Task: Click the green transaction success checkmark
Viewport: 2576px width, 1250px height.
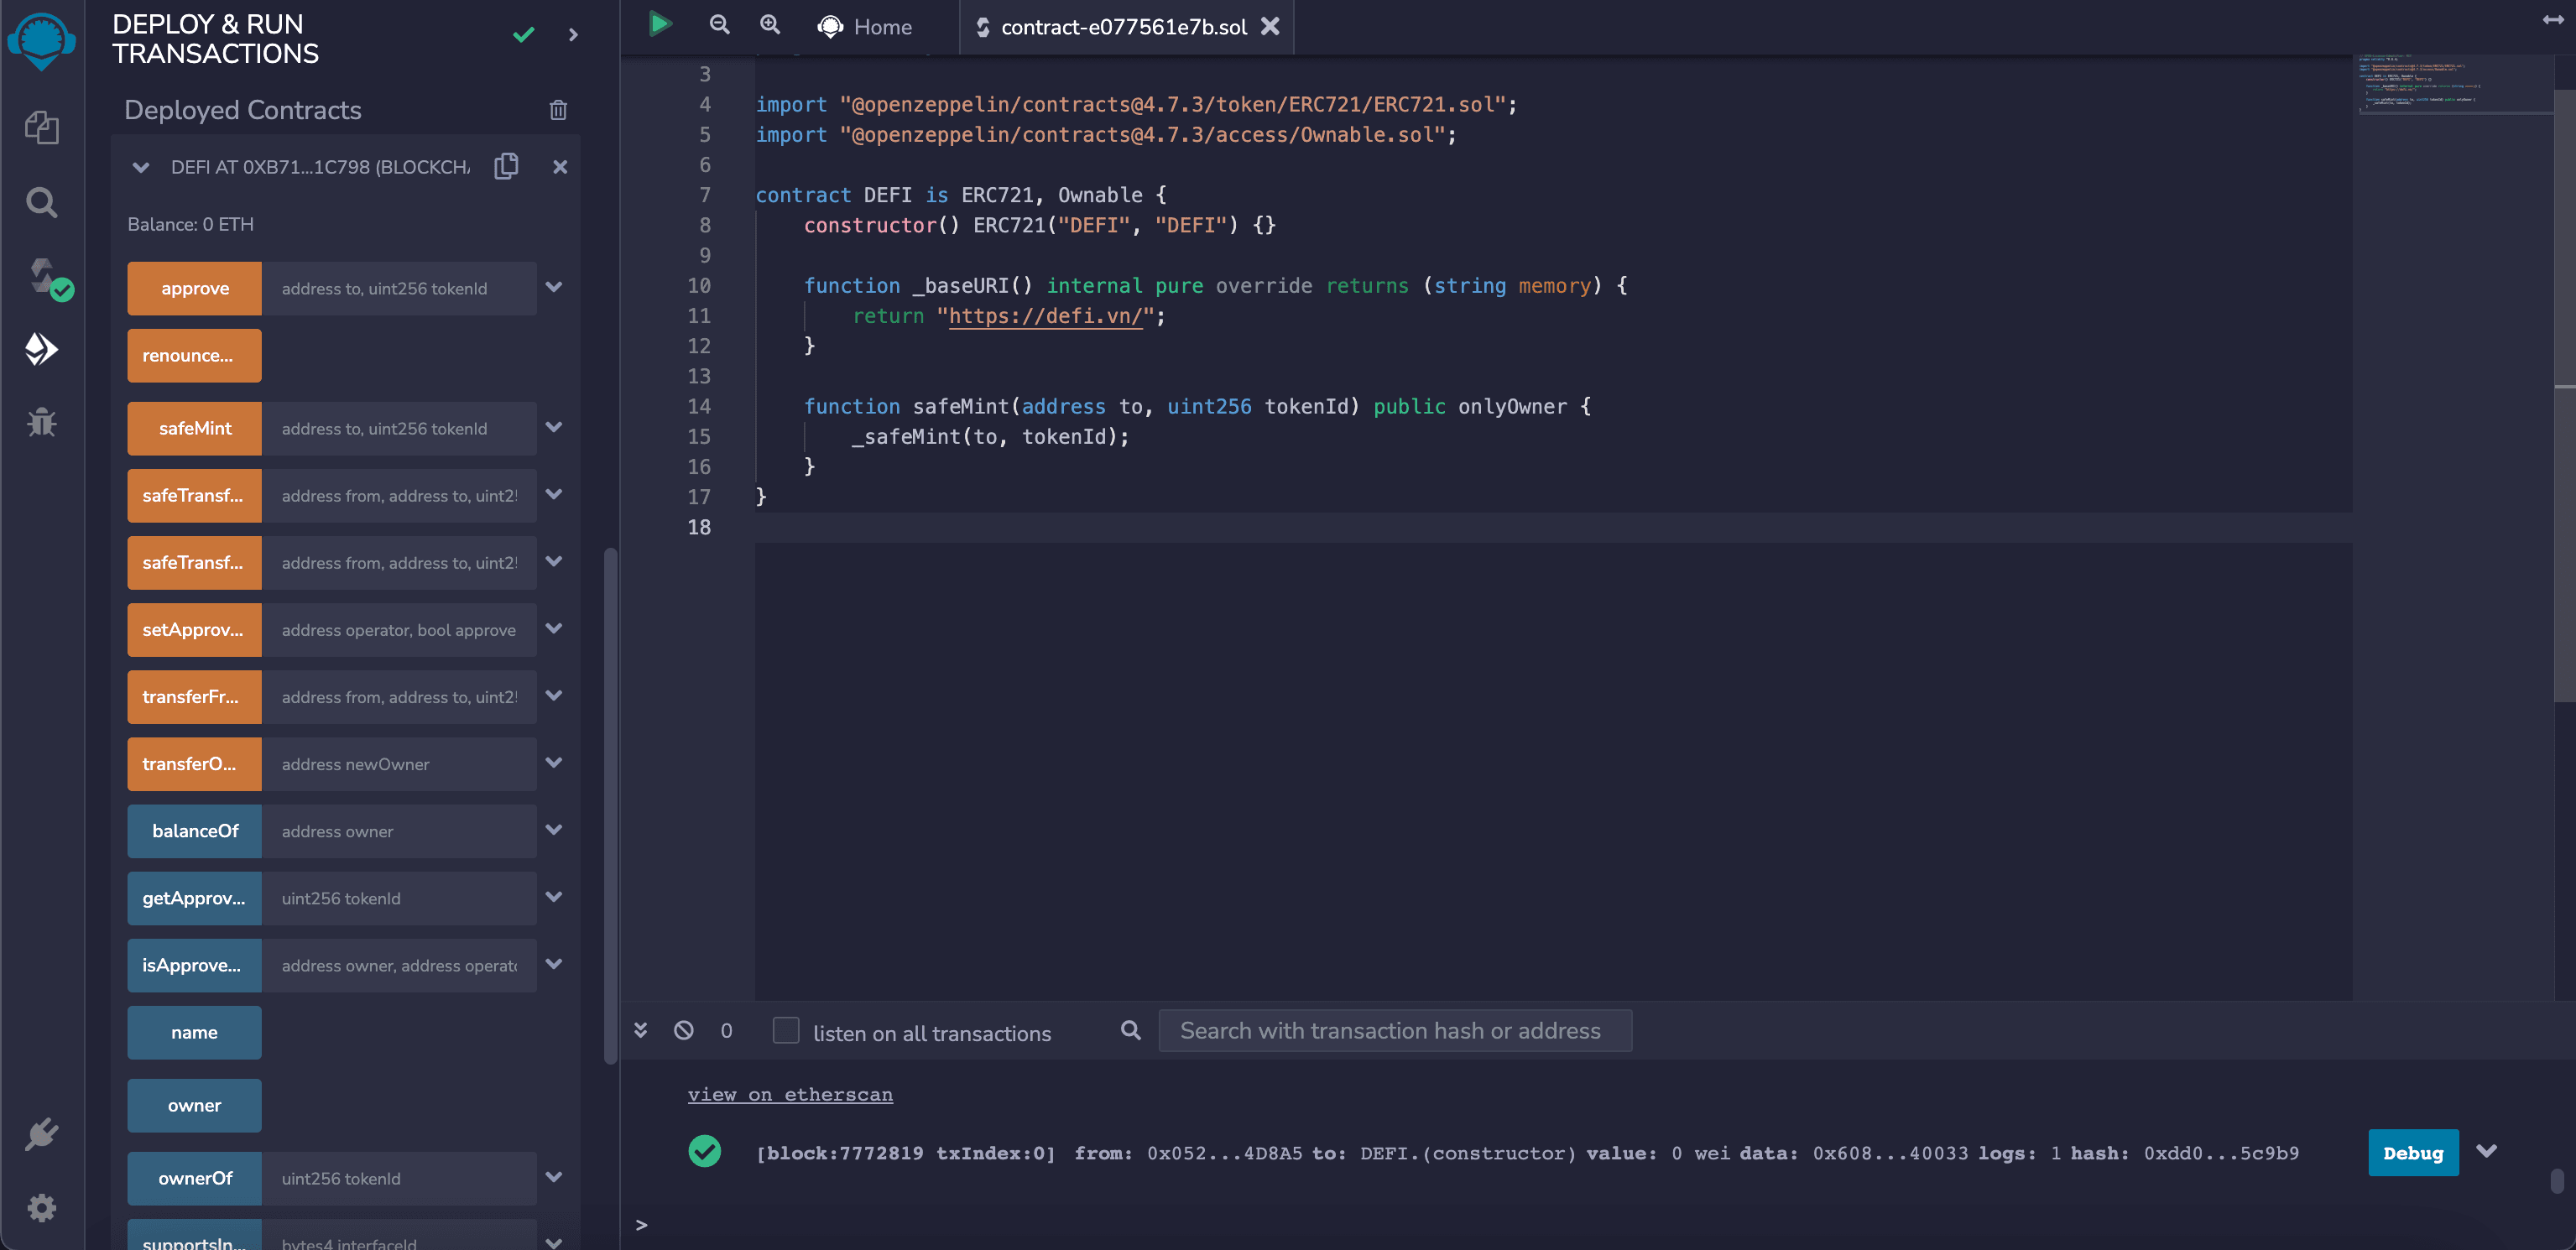Action: pyautogui.click(x=705, y=1151)
